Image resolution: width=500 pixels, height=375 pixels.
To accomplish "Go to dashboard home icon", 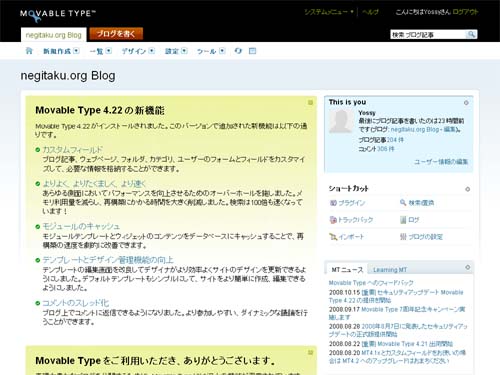I will [29, 51].
